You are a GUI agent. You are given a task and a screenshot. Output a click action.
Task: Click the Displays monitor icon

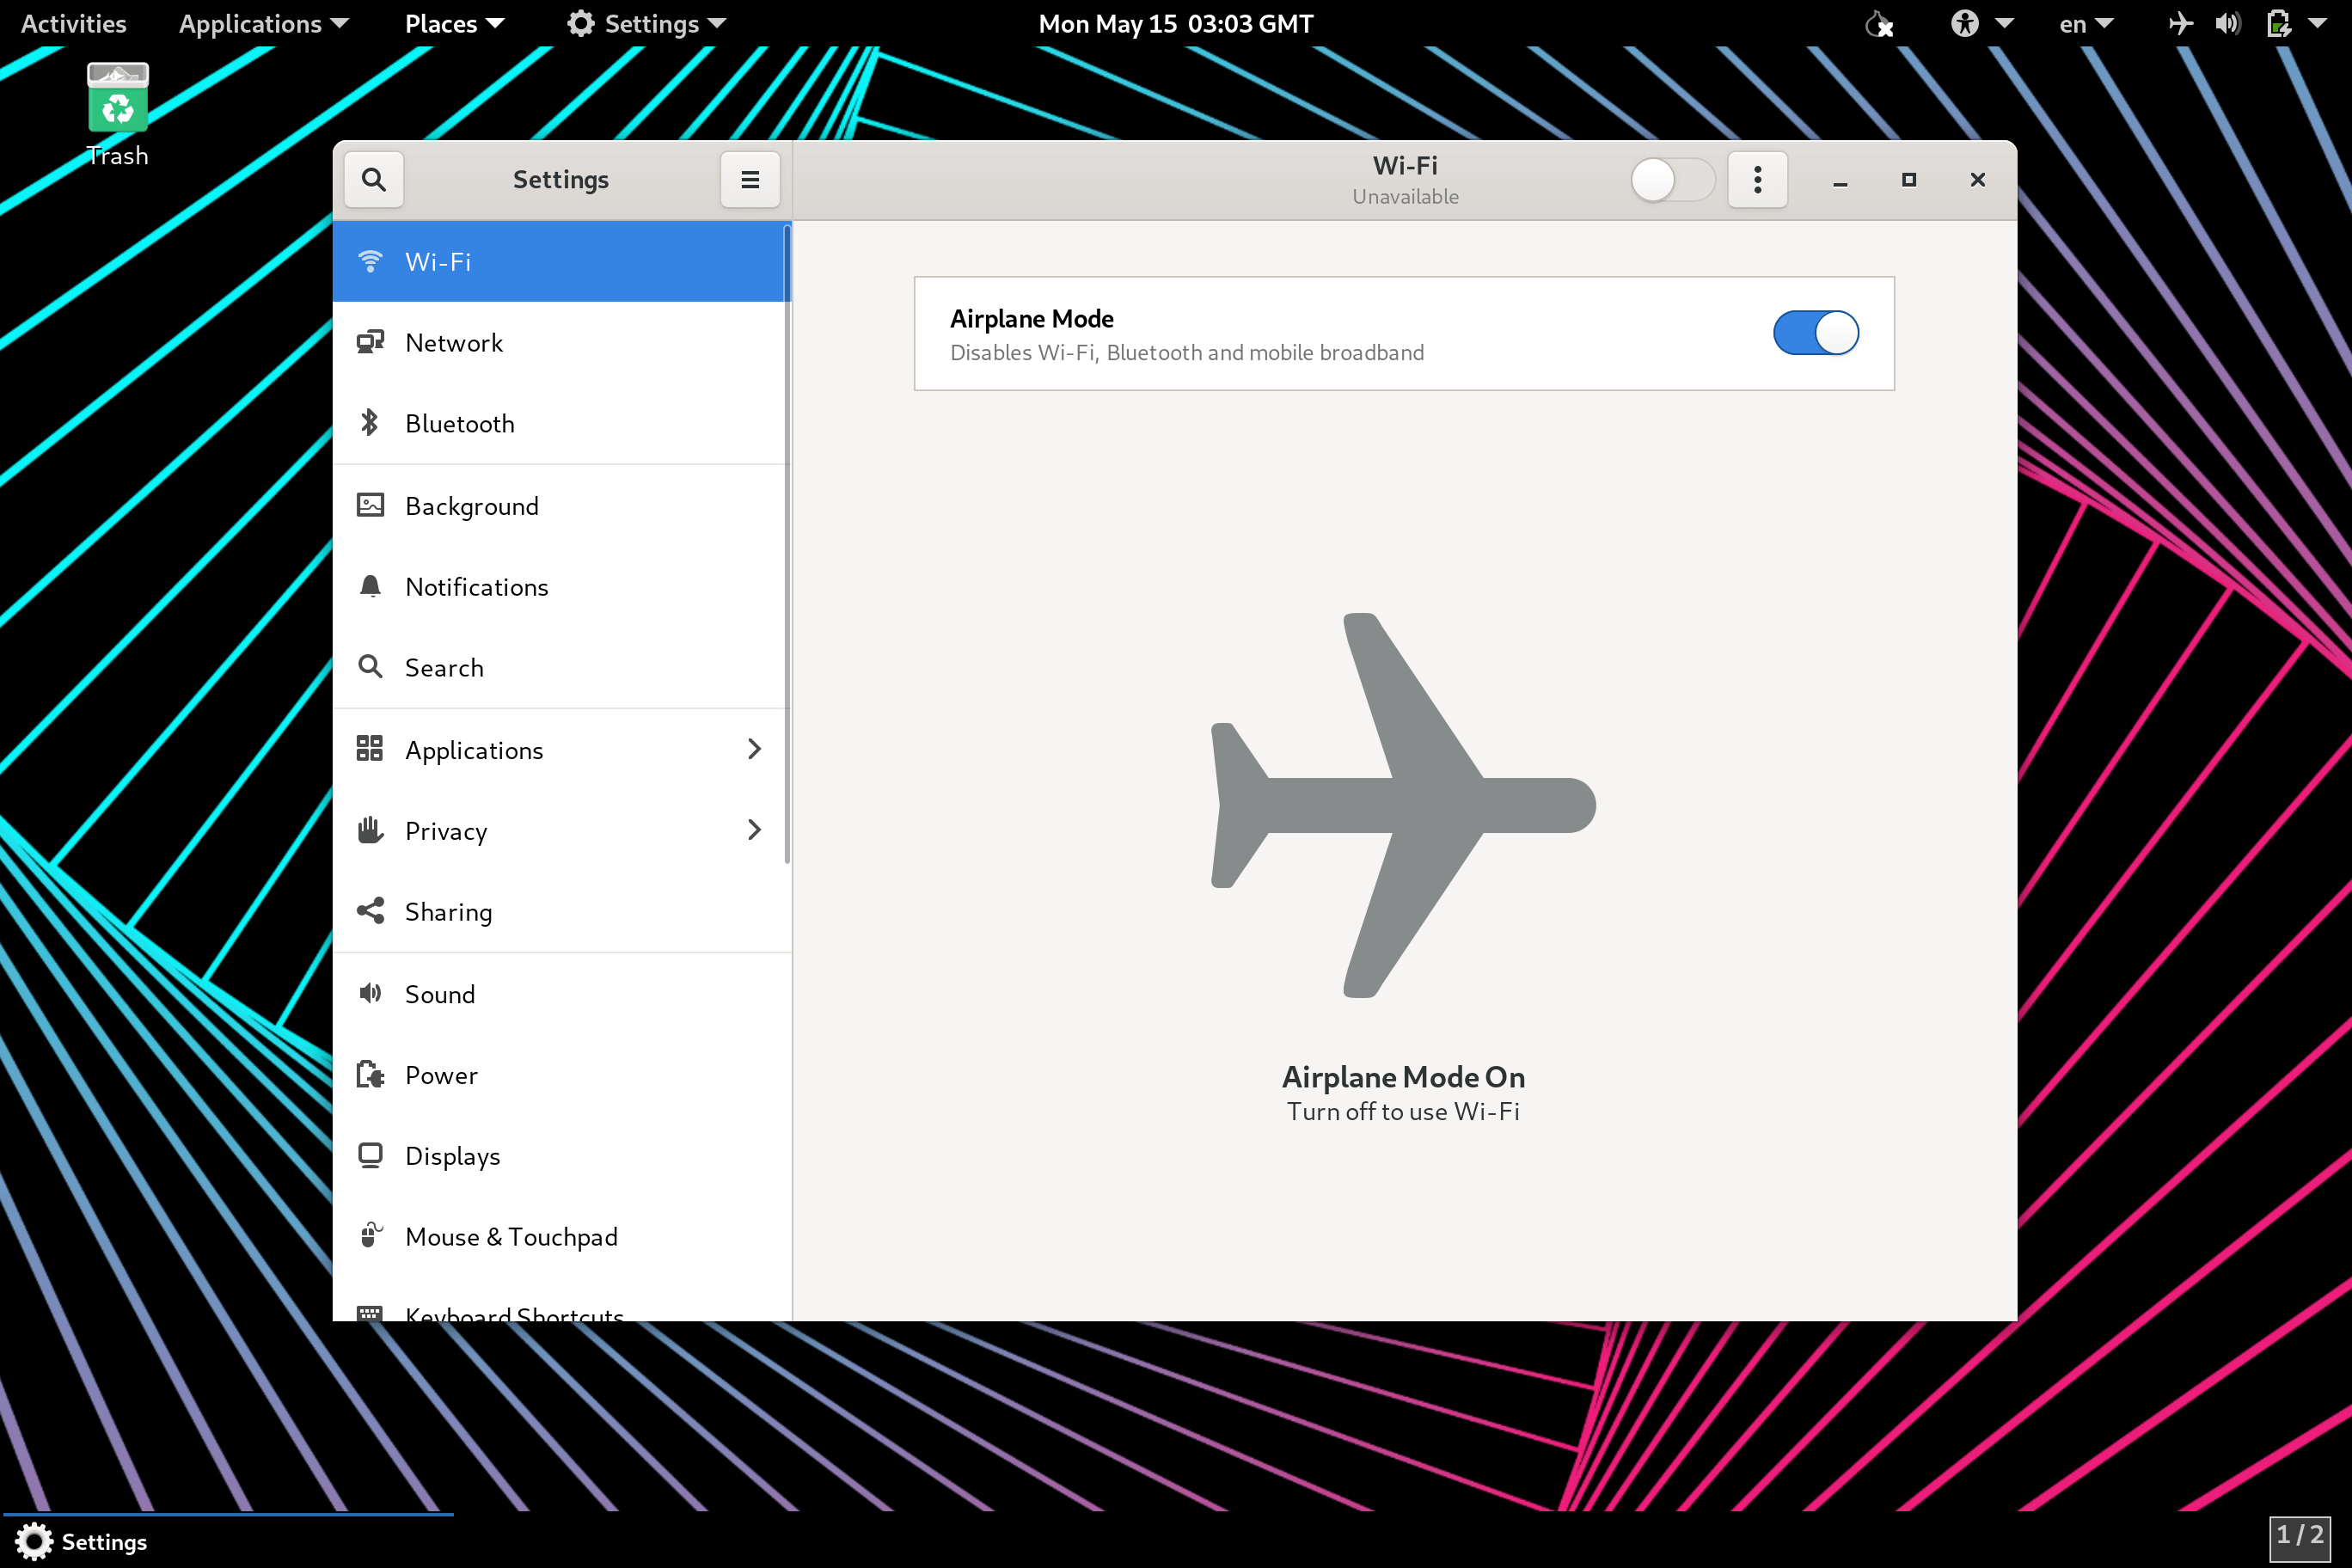[x=370, y=1156]
